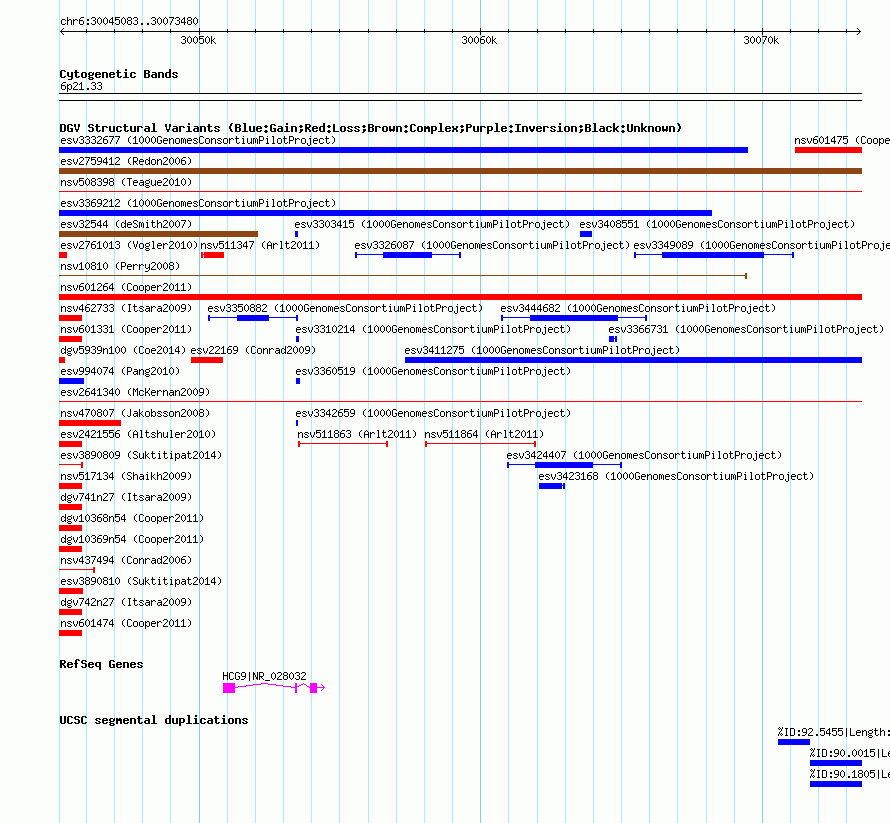
Task: Select the dgv5939n100 (Coe2014) label
Action: point(123,350)
